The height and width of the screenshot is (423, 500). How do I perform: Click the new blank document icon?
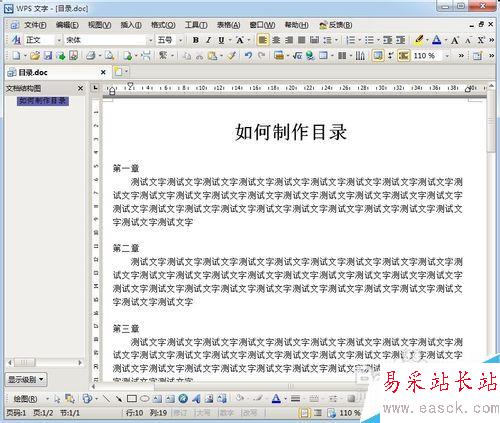16,55
